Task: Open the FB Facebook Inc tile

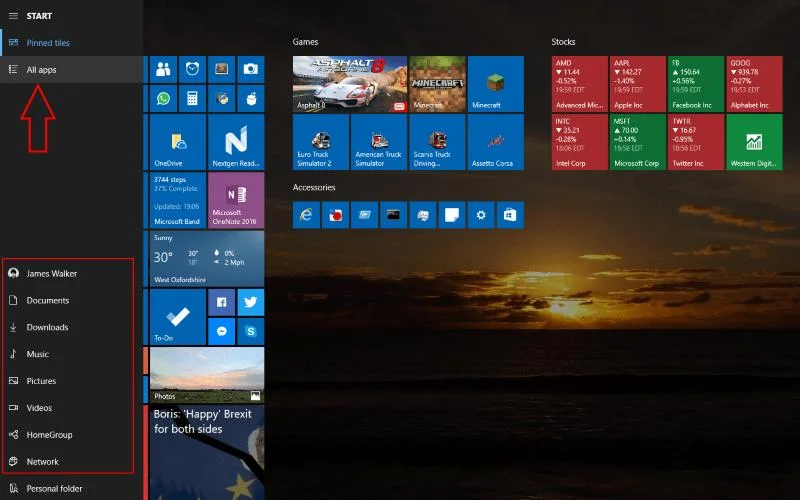Action: [696, 84]
